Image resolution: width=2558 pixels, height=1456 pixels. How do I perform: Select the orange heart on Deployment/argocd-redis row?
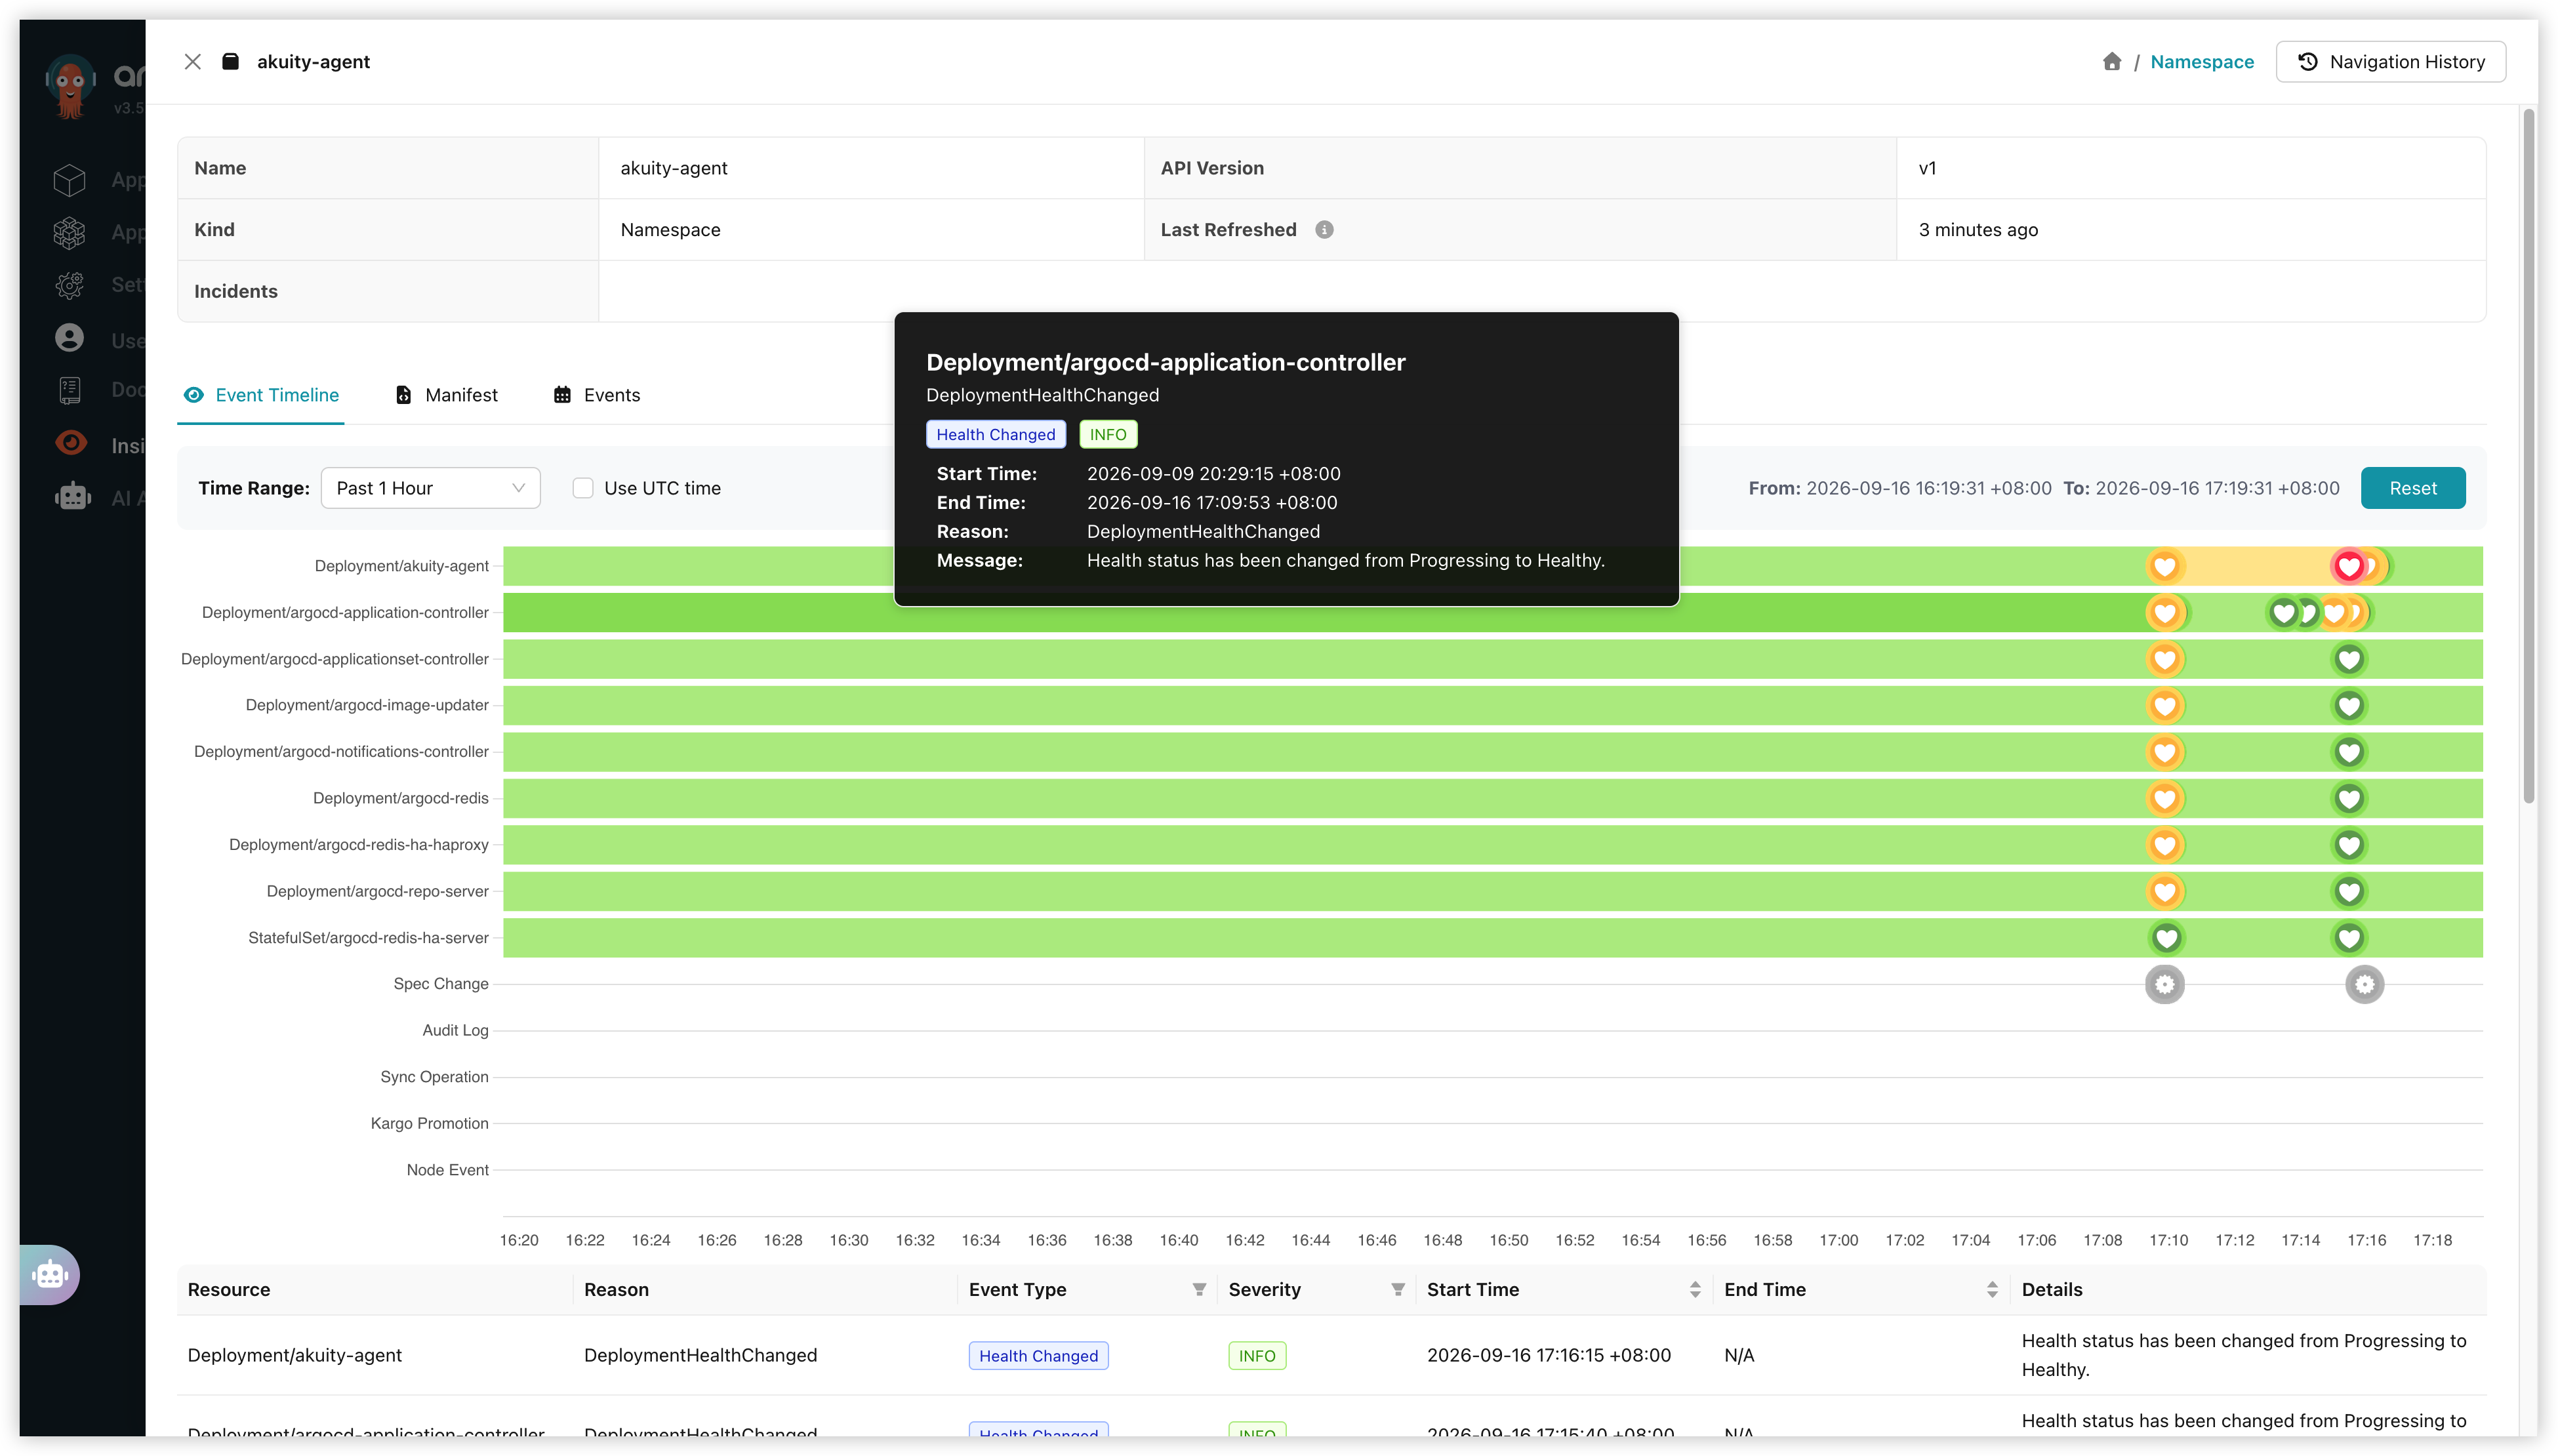(x=2164, y=799)
